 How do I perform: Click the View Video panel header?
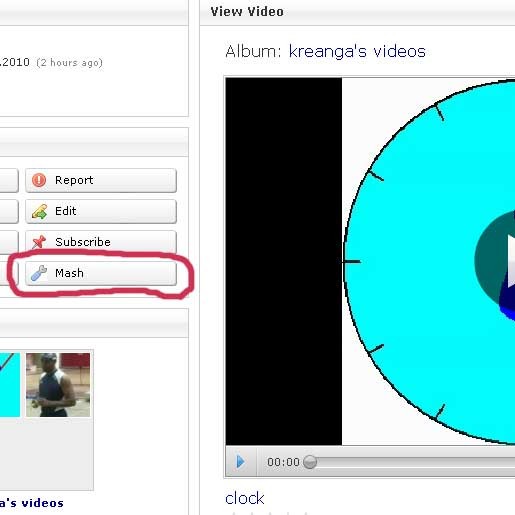[x=357, y=12]
